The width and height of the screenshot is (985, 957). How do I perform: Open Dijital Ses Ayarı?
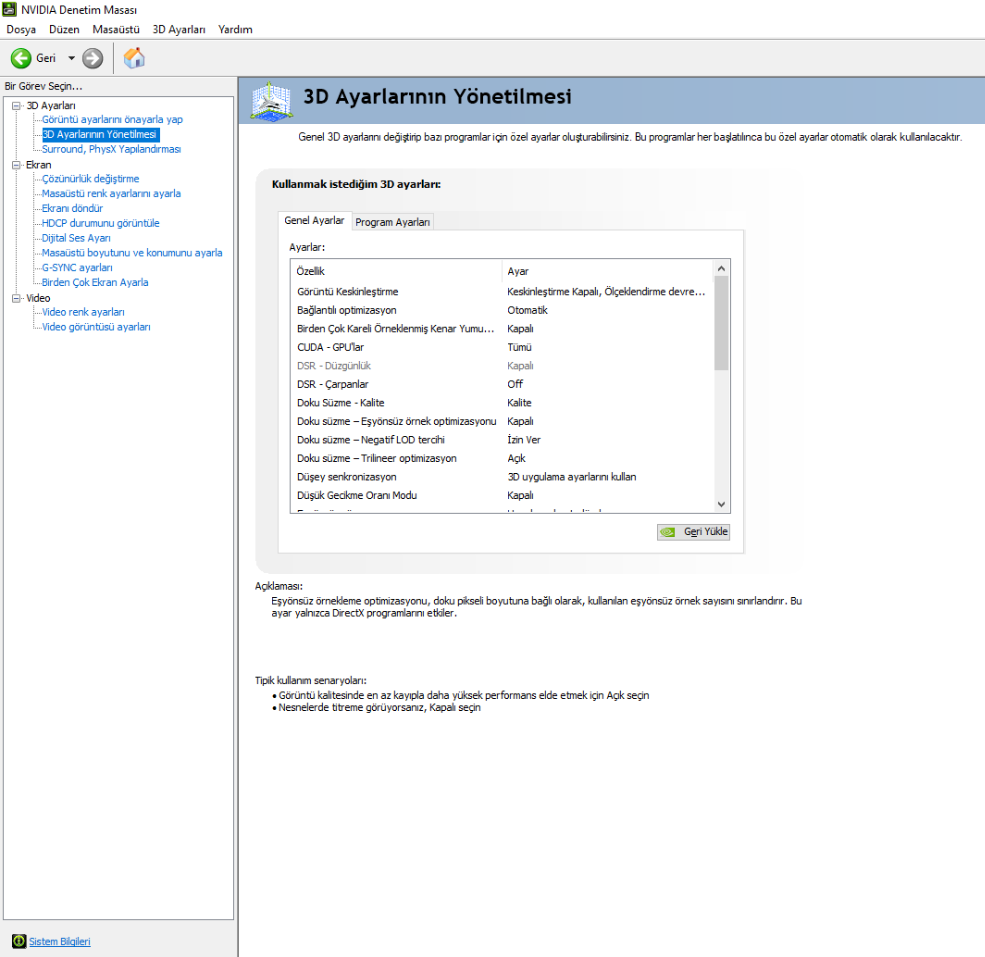(76, 238)
